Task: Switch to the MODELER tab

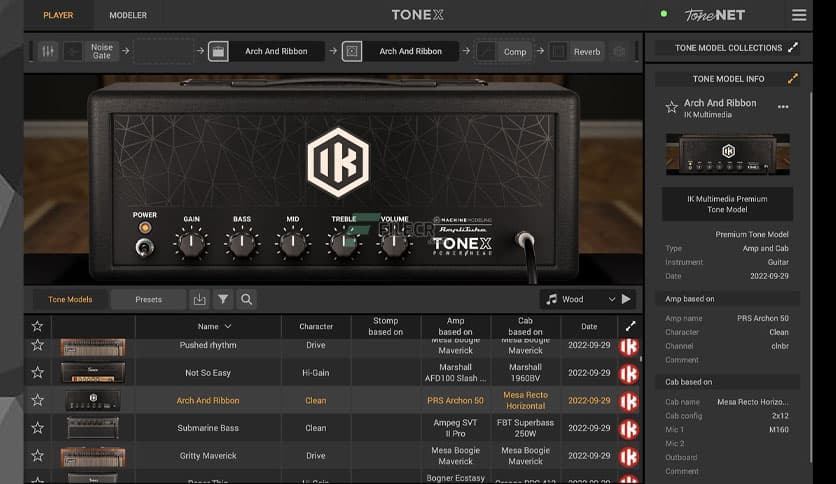Action: pyautogui.click(x=128, y=15)
